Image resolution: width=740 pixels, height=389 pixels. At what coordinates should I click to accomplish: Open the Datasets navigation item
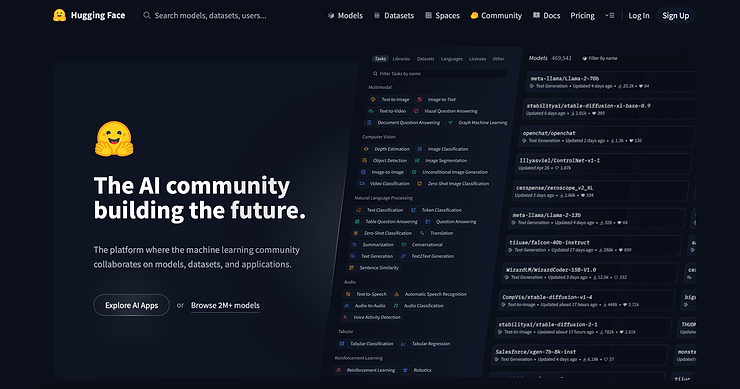(394, 16)
